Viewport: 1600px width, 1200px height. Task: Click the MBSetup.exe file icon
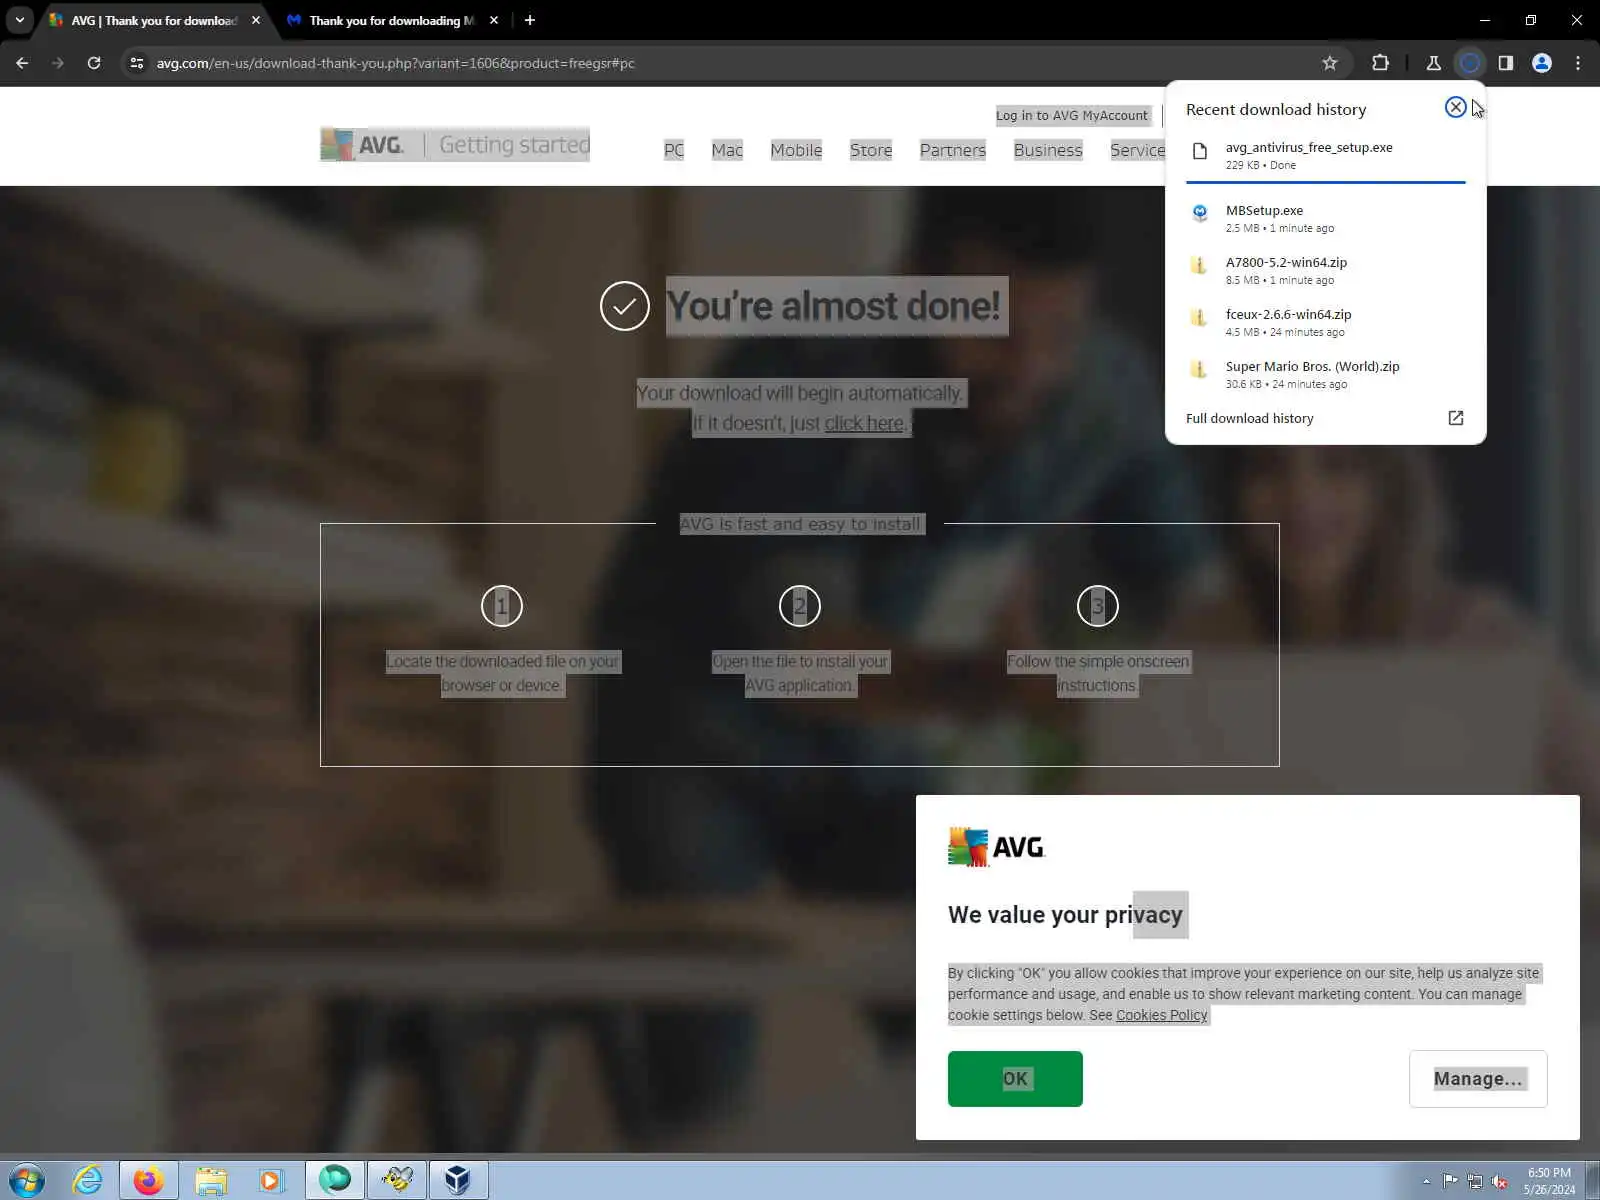[x=1199, y=212]
